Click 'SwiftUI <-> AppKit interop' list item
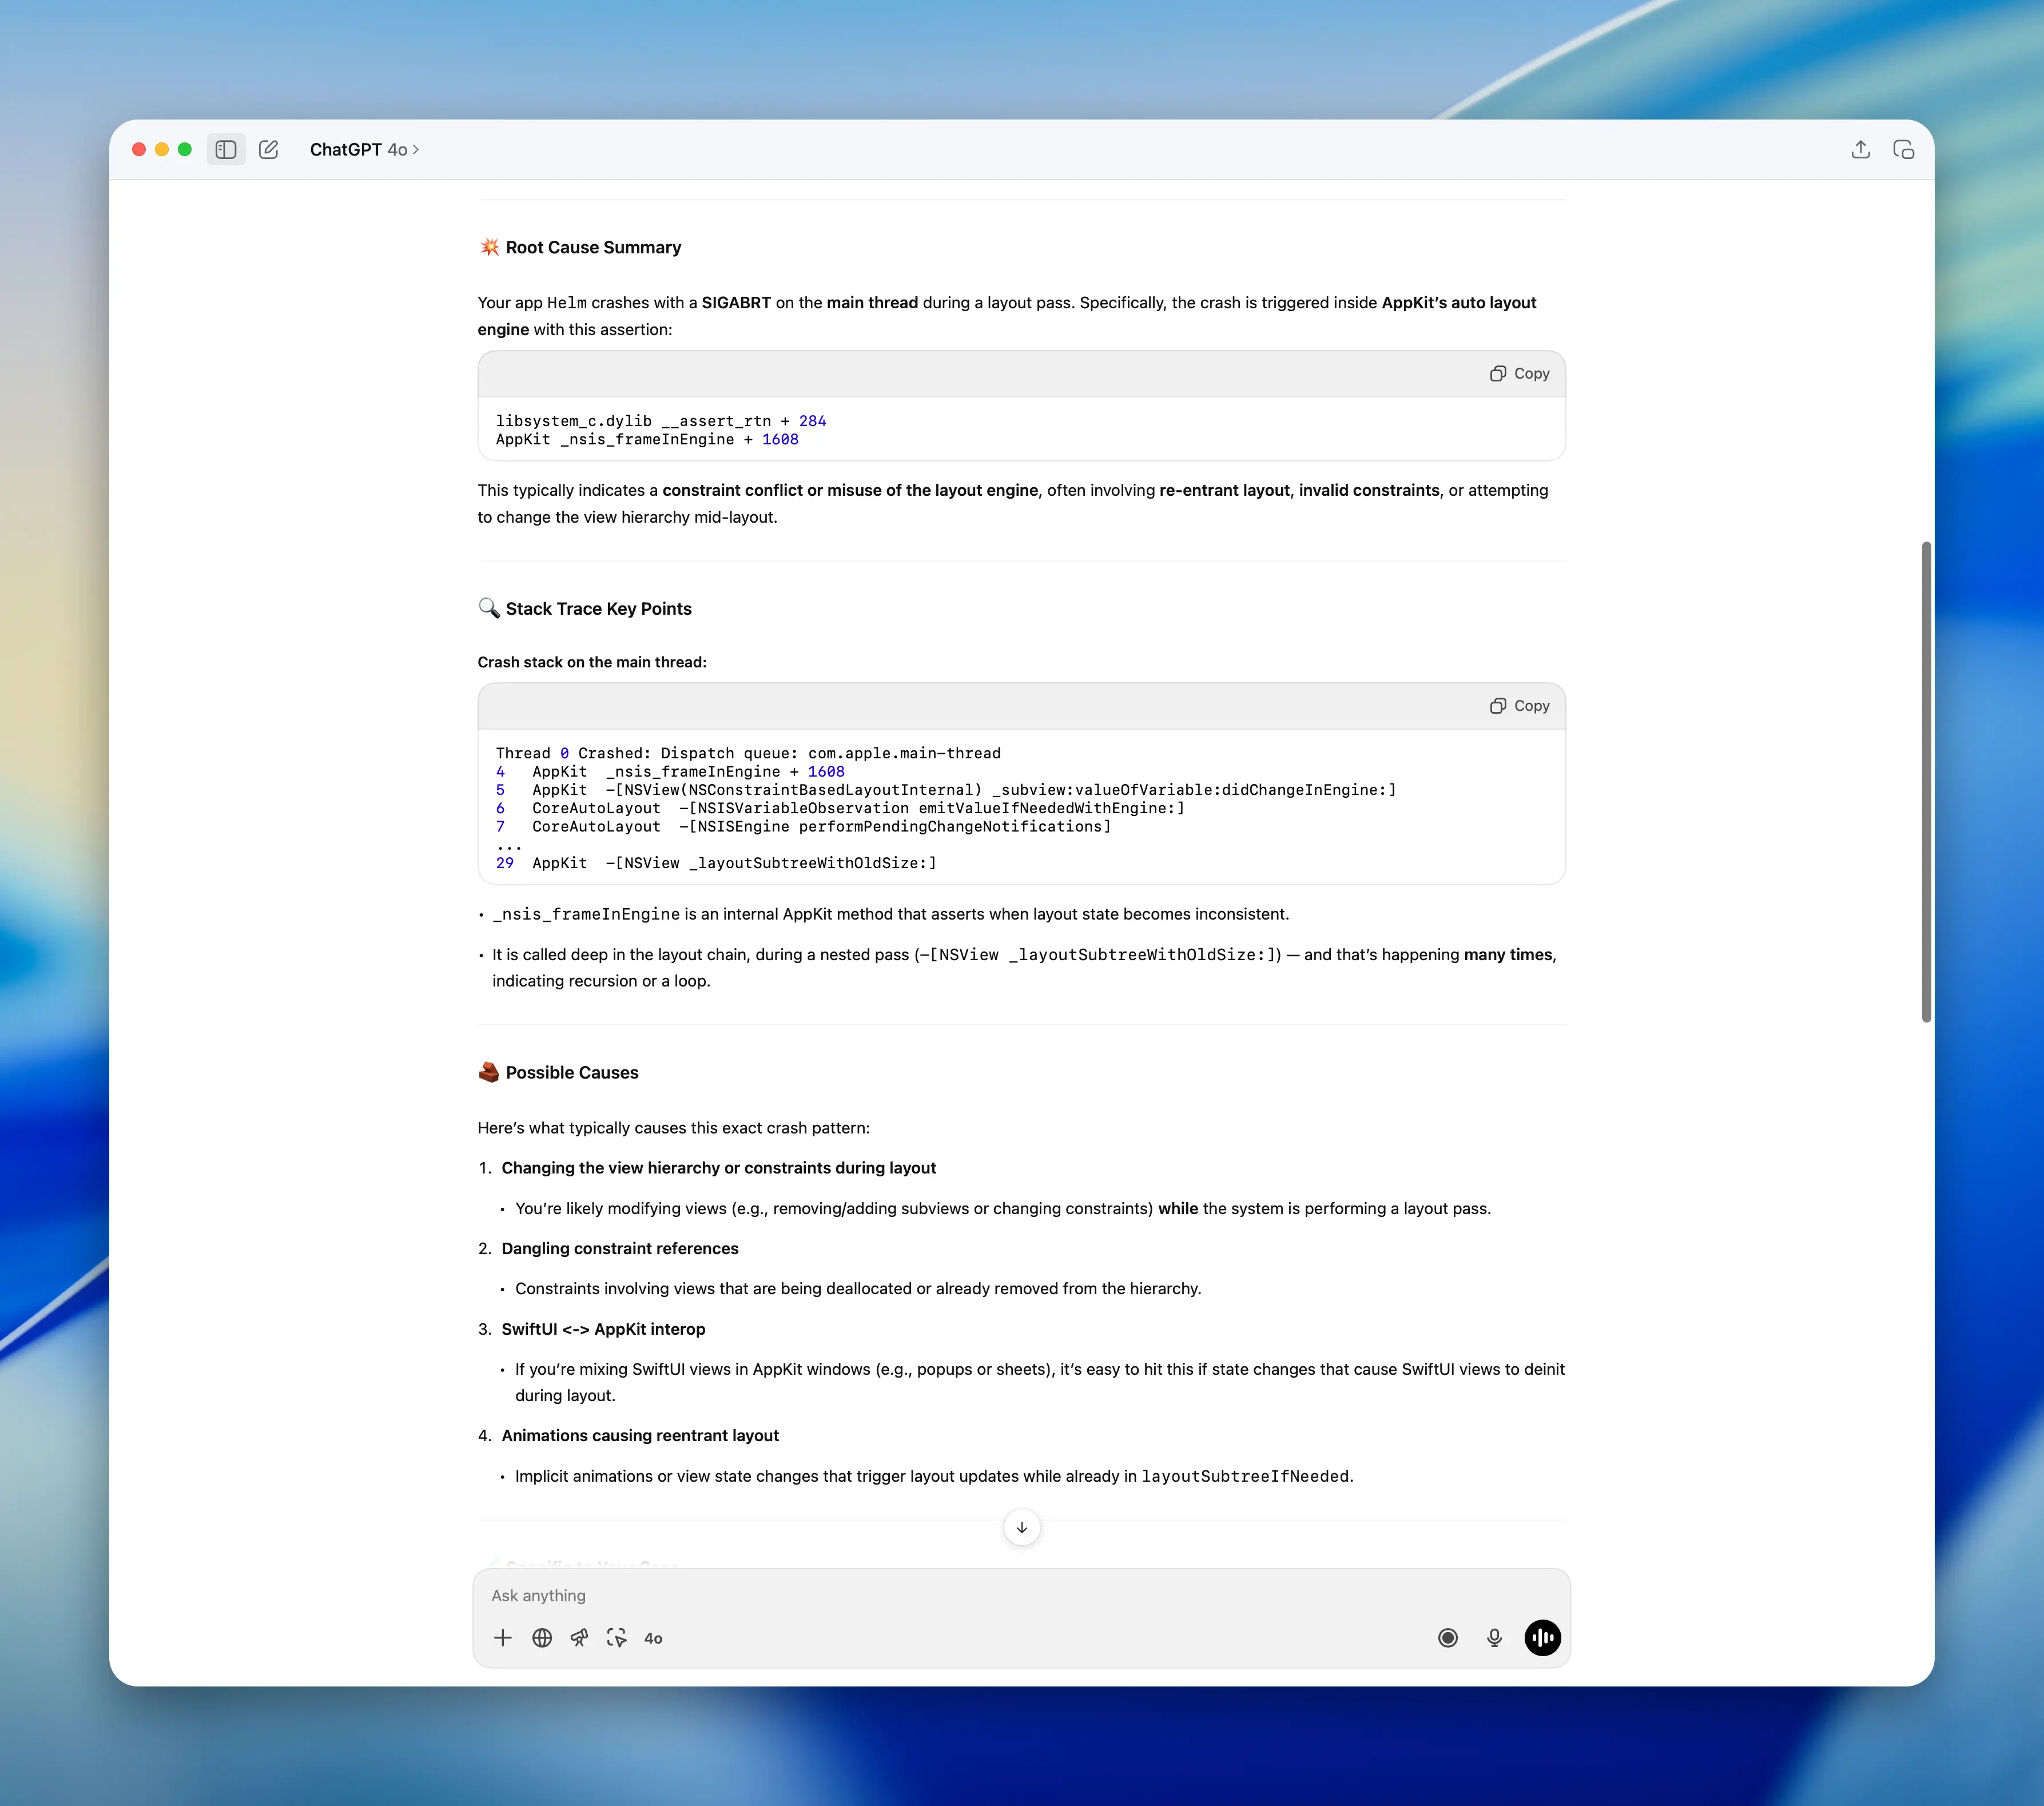This screenshot has width=2044, height=1806. pyautogui.click(x=603, y=1330)
